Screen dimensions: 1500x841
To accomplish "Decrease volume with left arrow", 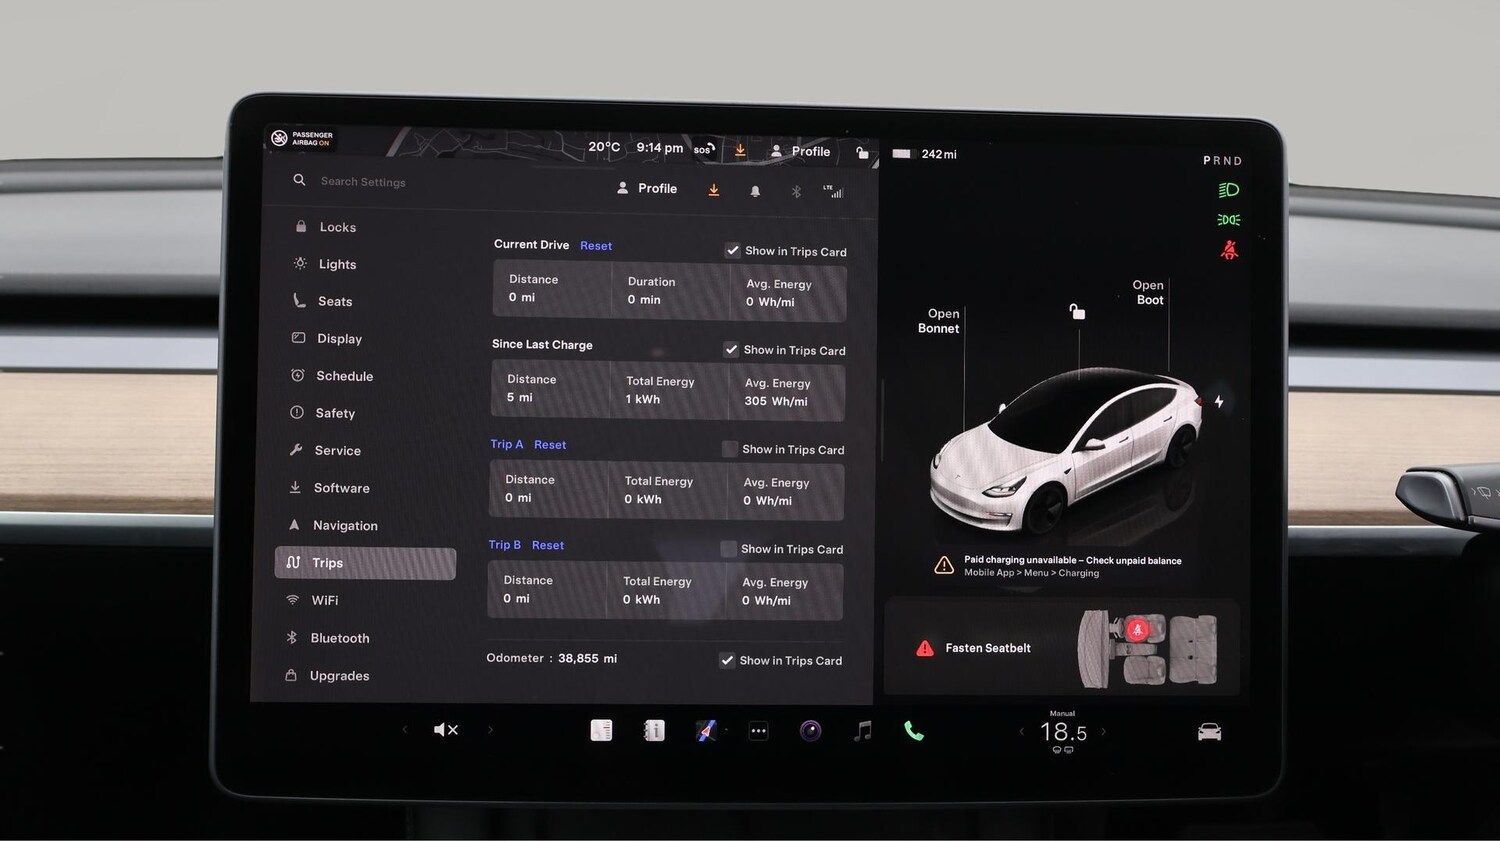I will [404, 730].
